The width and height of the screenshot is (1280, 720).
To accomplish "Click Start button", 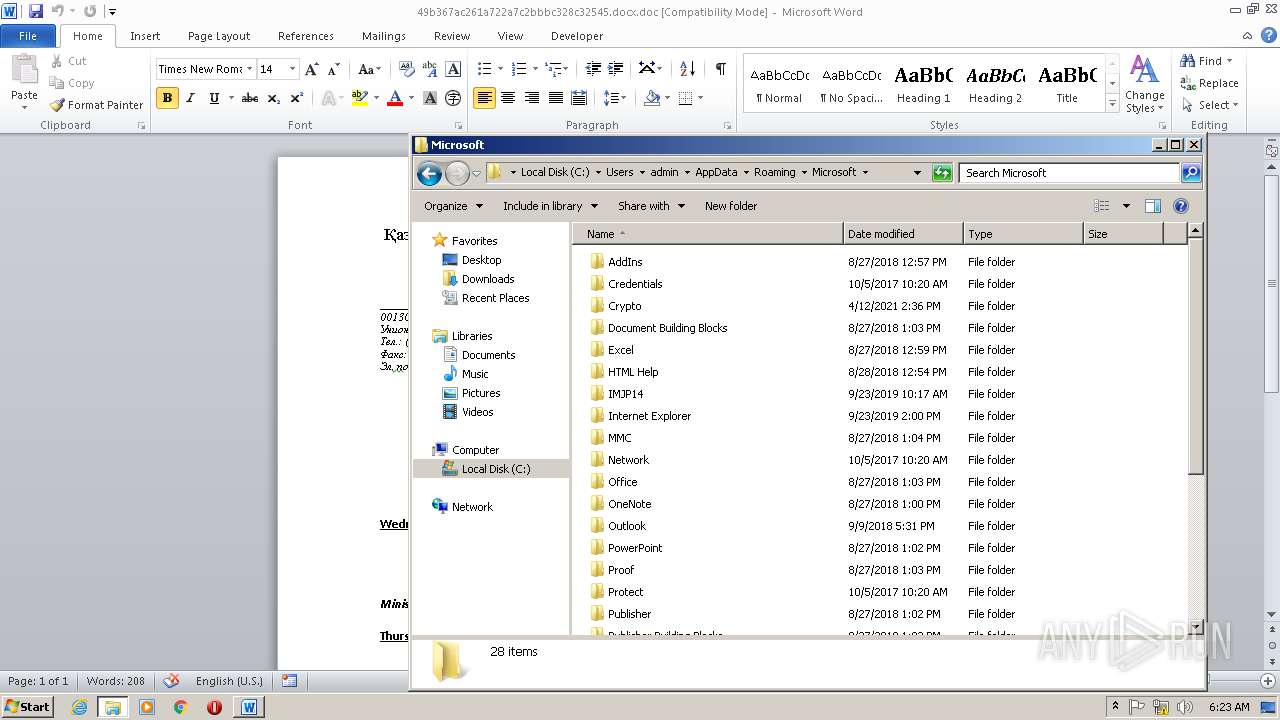I will click(x=28, y=707).
